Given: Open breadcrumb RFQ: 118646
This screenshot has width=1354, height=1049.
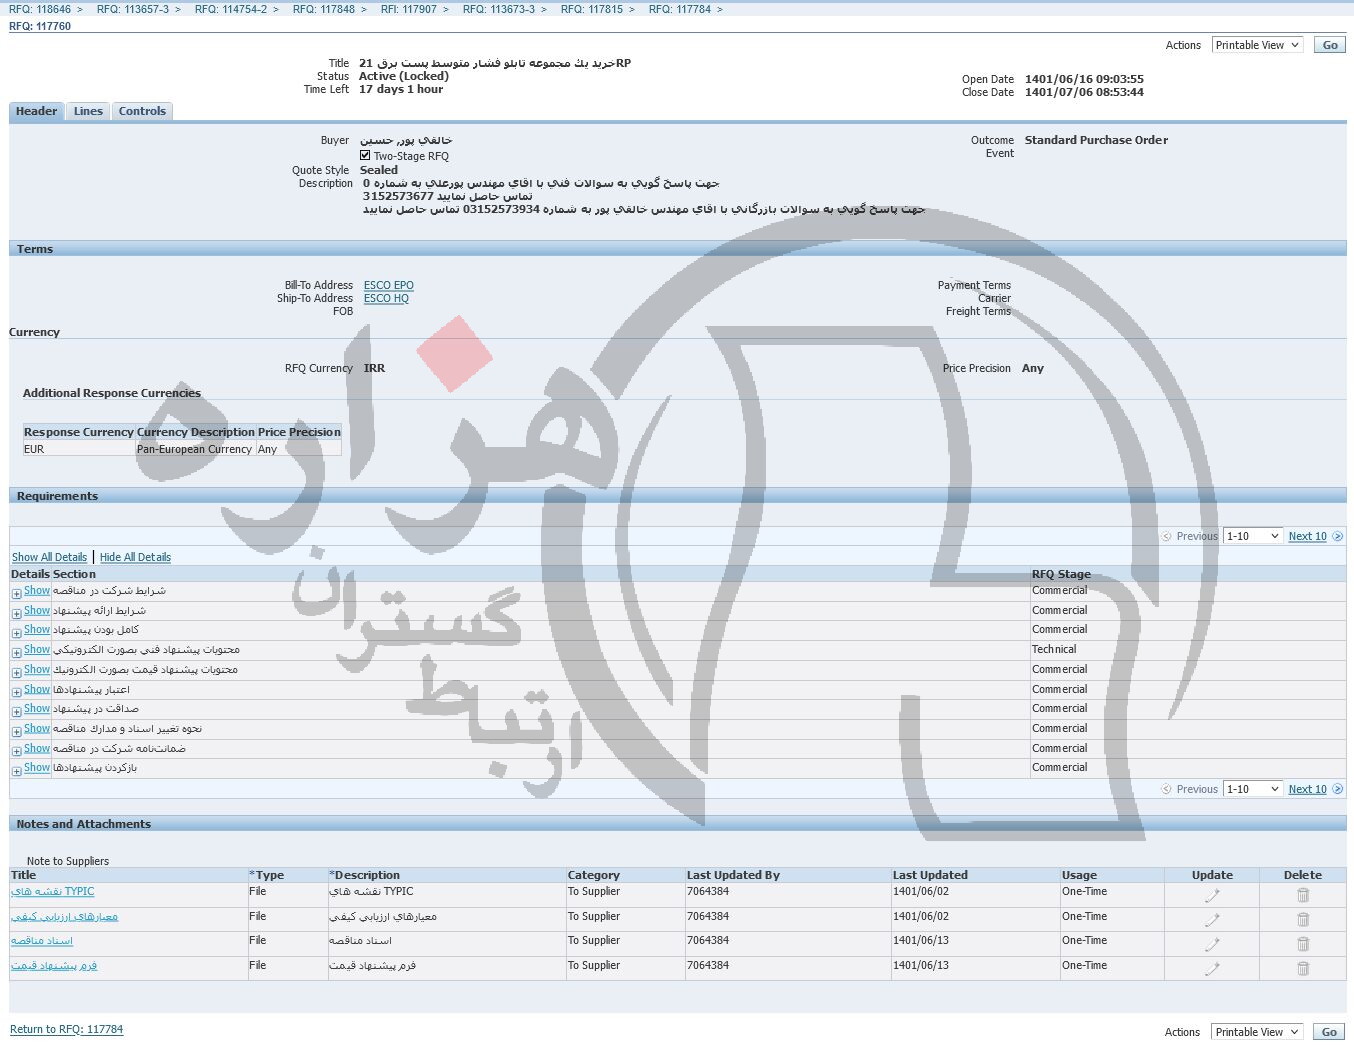Looking at the screenshot, I should pyautogui.click(x=40, y=9).
